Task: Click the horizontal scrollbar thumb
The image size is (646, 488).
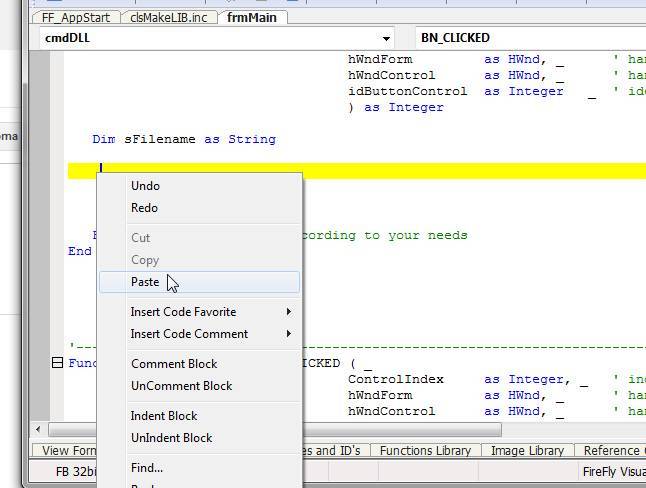Action: pyautogui.click(x=400, y=430)
